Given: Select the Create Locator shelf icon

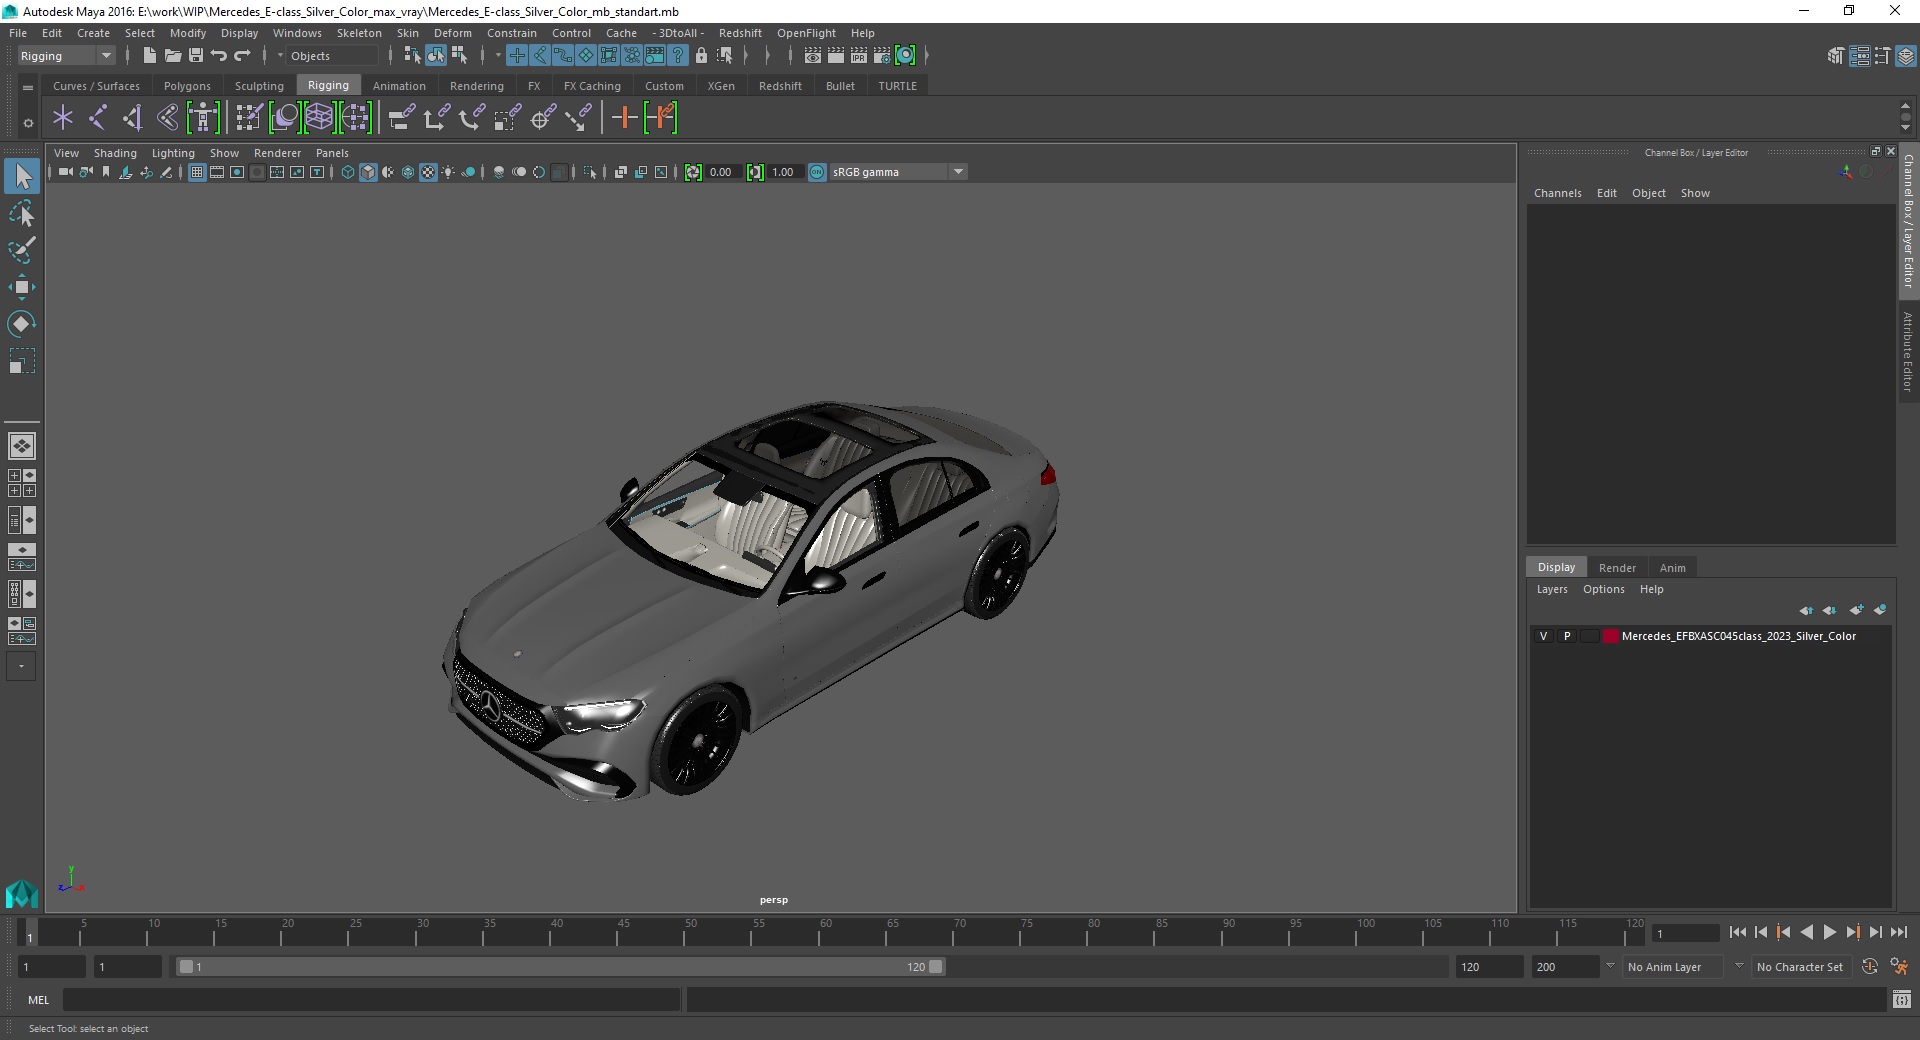Looking at the screenshot, I should coord(63,118).
